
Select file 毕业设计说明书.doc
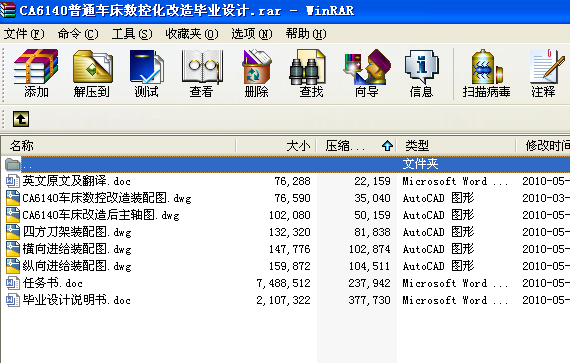(76, 300)
